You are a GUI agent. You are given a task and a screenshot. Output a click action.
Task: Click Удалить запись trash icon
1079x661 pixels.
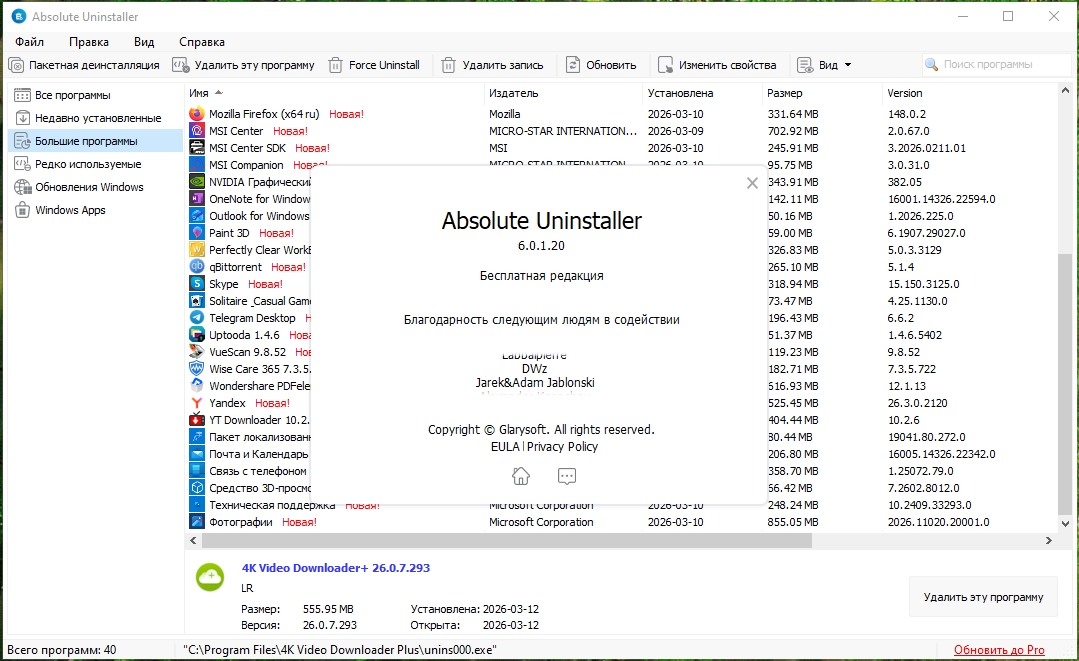pyautogui.click(x=448, y=65)
